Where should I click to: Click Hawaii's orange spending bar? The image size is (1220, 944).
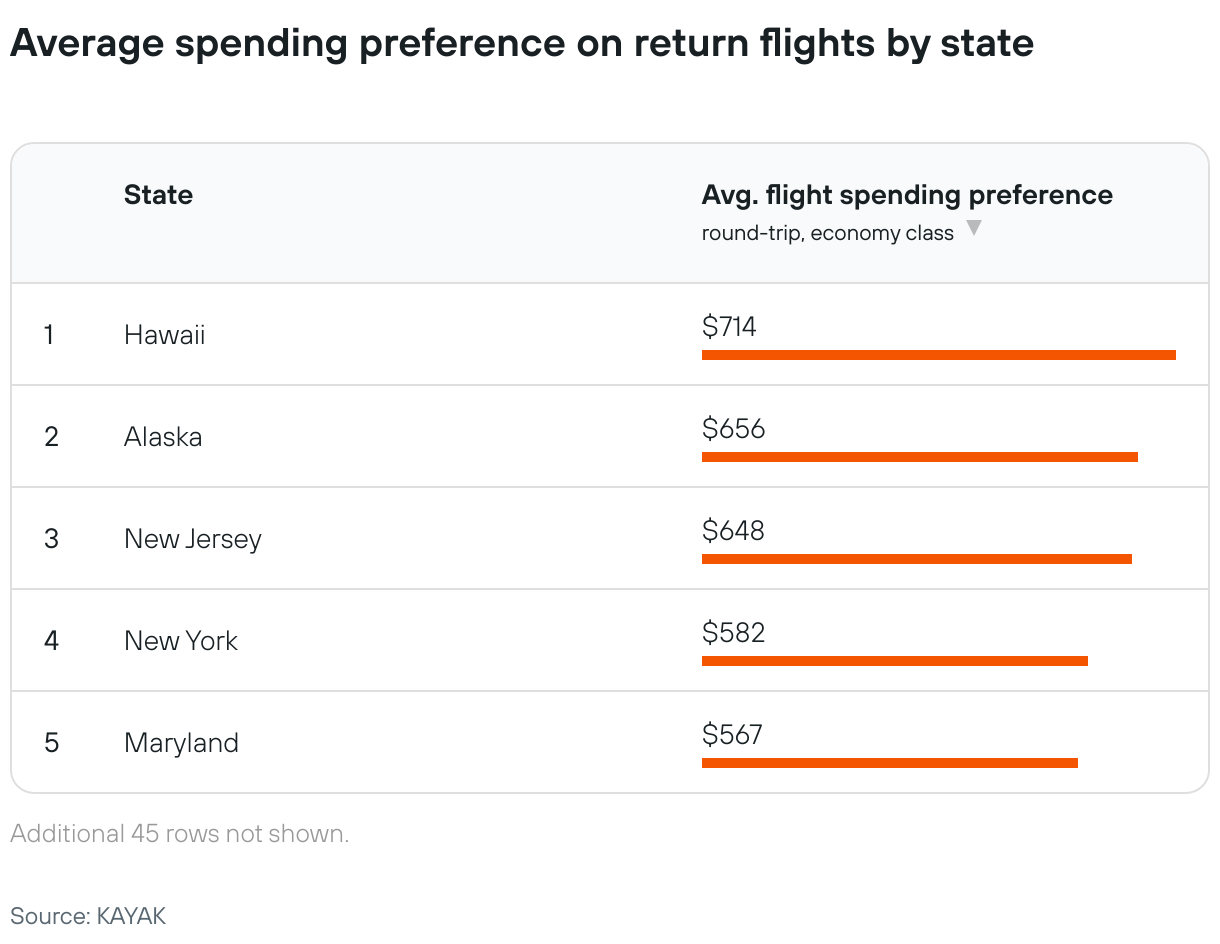(x=938, y=355)
